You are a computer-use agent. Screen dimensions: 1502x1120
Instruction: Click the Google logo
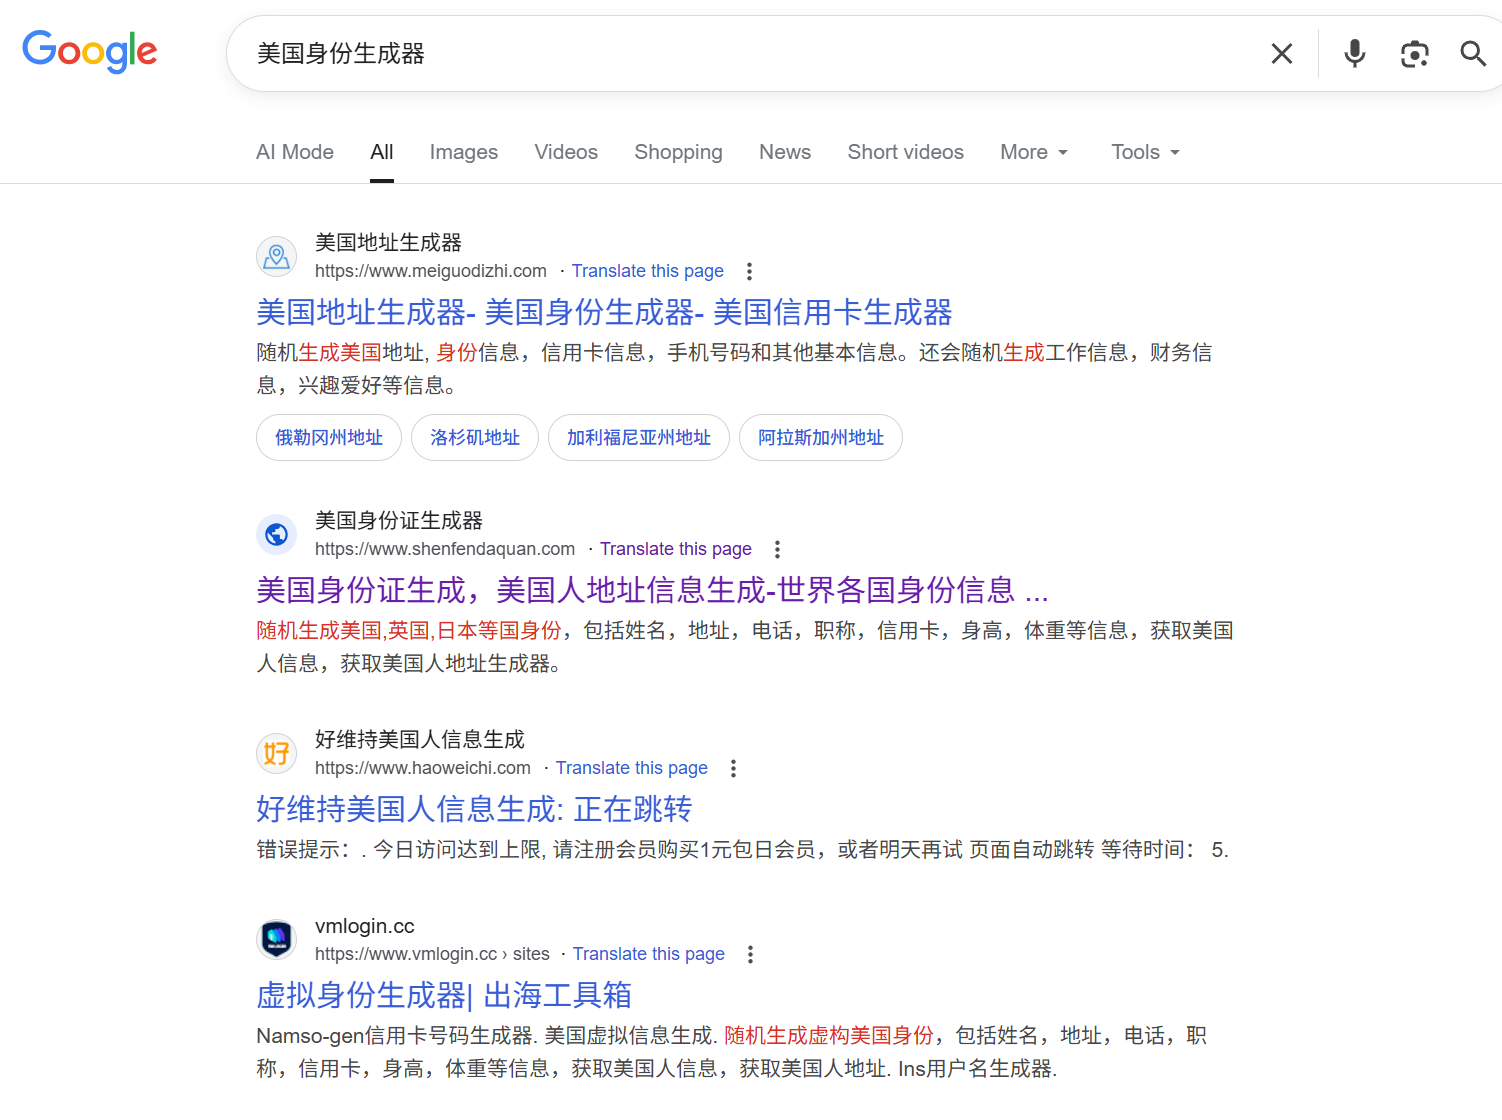(x=90, y=51)
